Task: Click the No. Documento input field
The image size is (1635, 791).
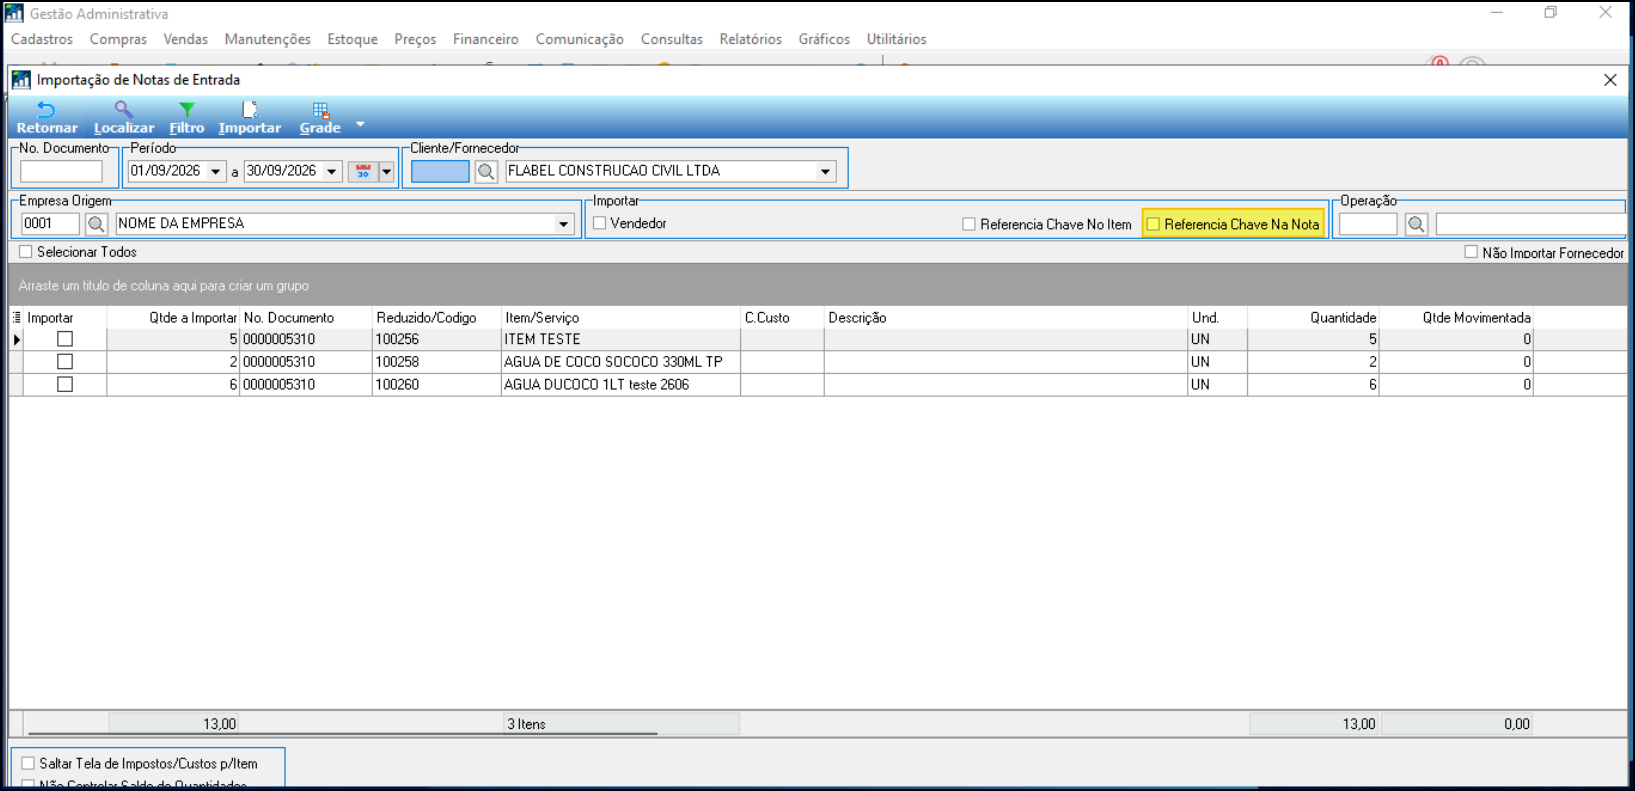Action: (61, 172)
